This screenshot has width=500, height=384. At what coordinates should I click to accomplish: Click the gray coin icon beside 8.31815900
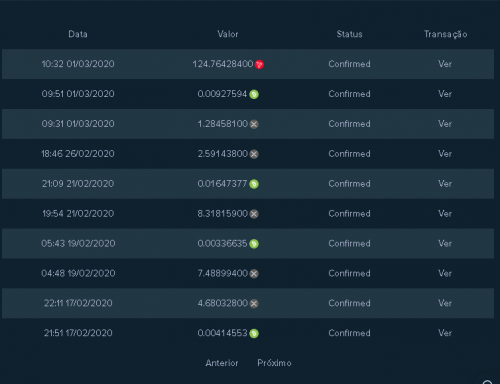click(x=254, y=214)
